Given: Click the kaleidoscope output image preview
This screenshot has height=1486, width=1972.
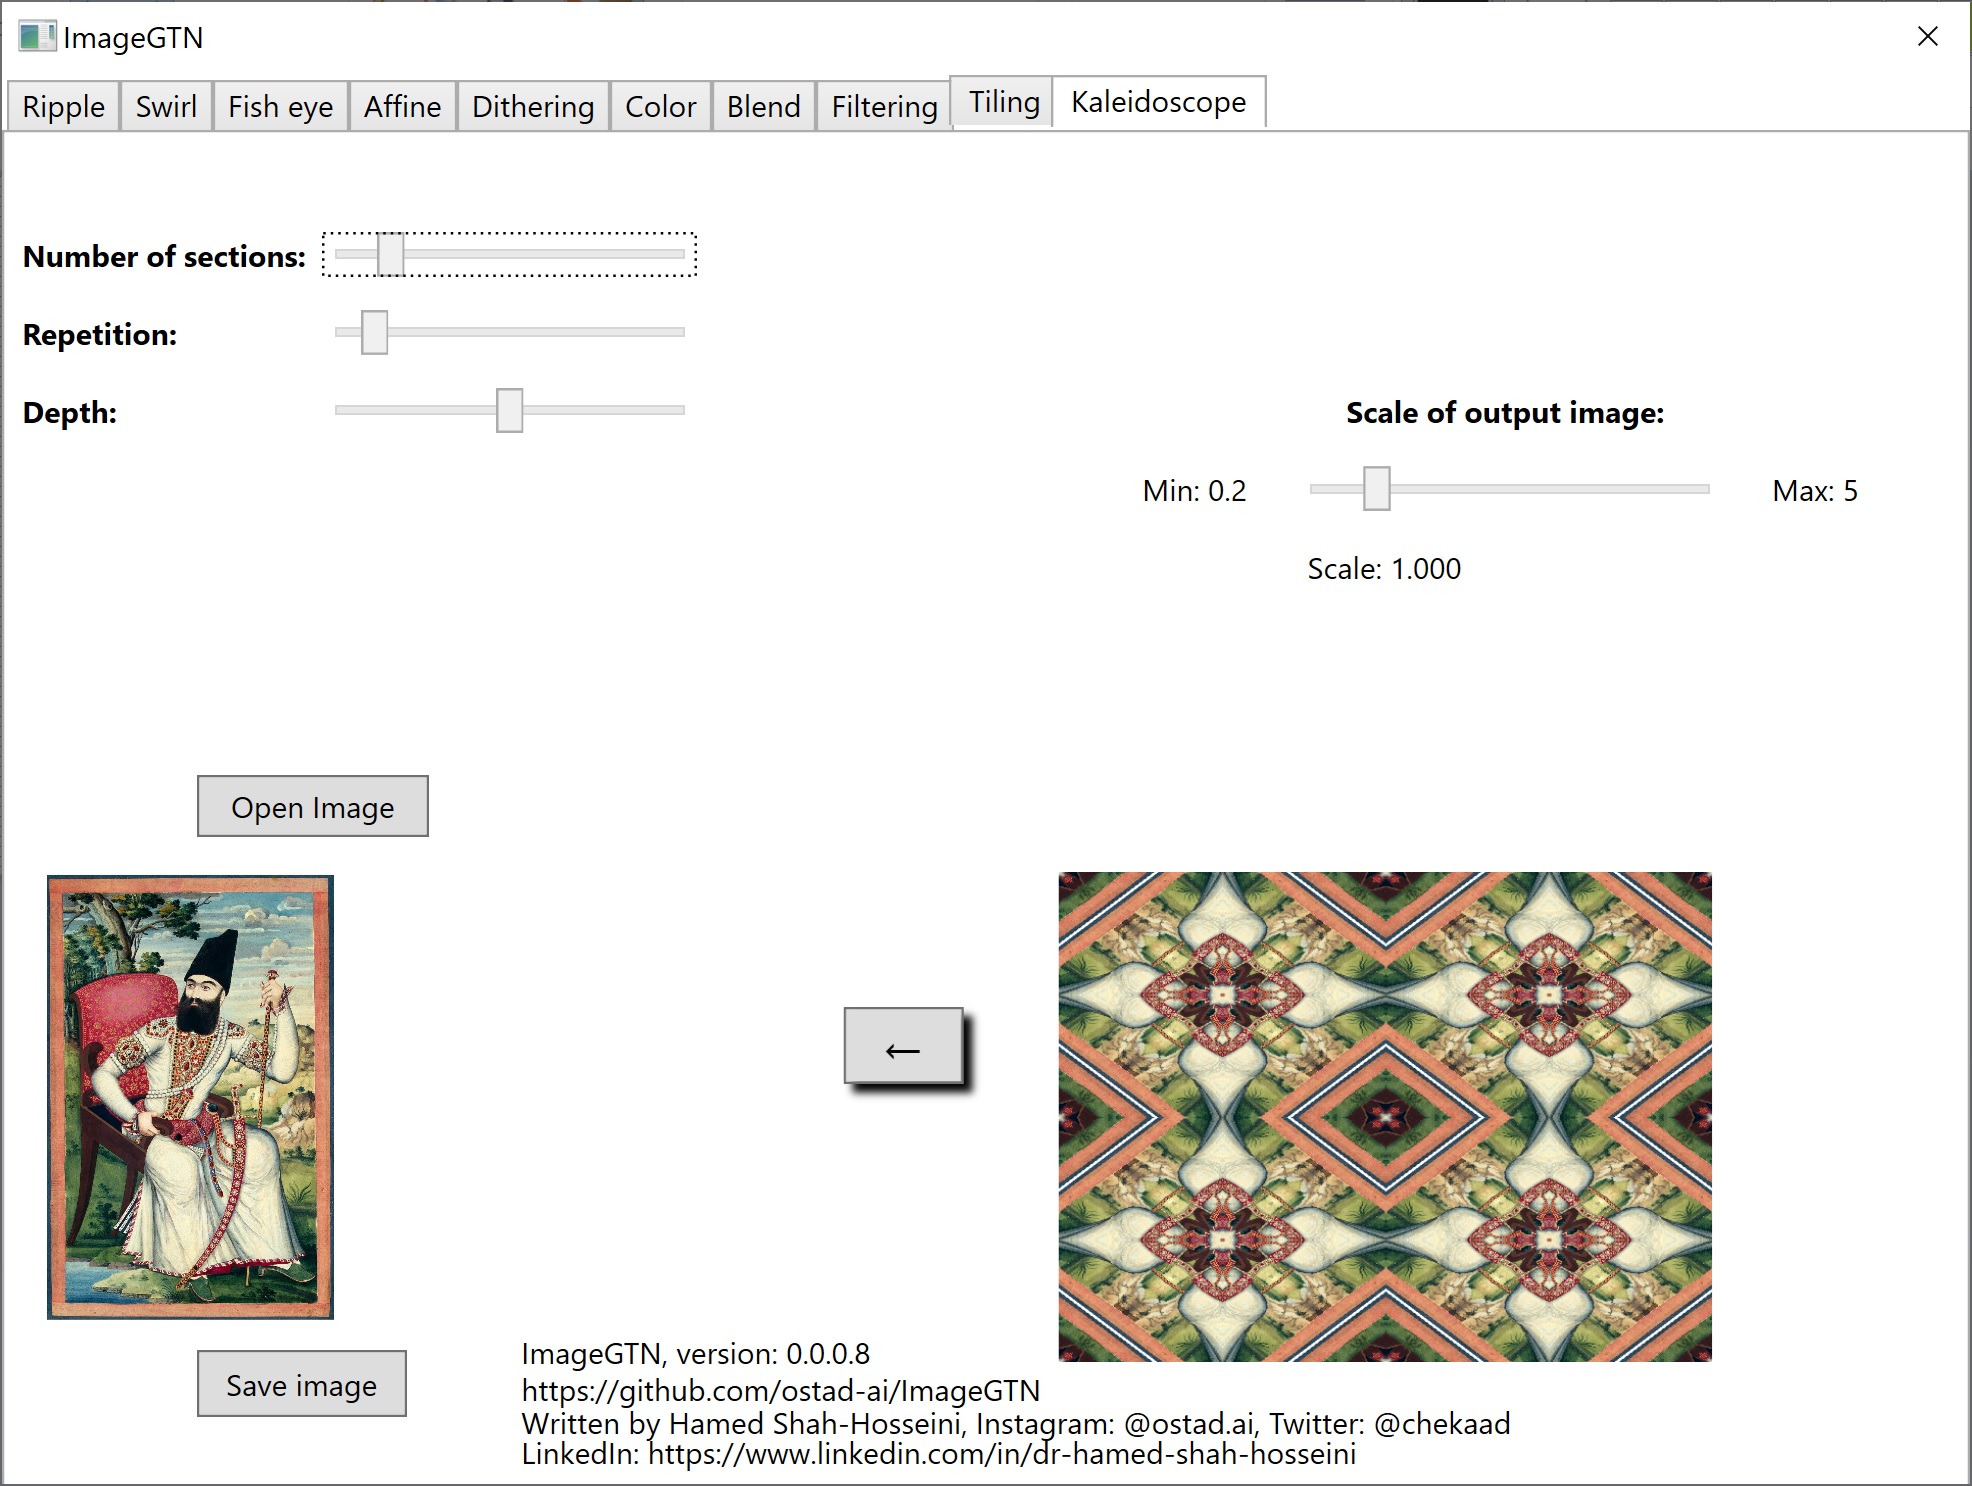Looking at the screenshot, I should (x=1385, y=1116).
